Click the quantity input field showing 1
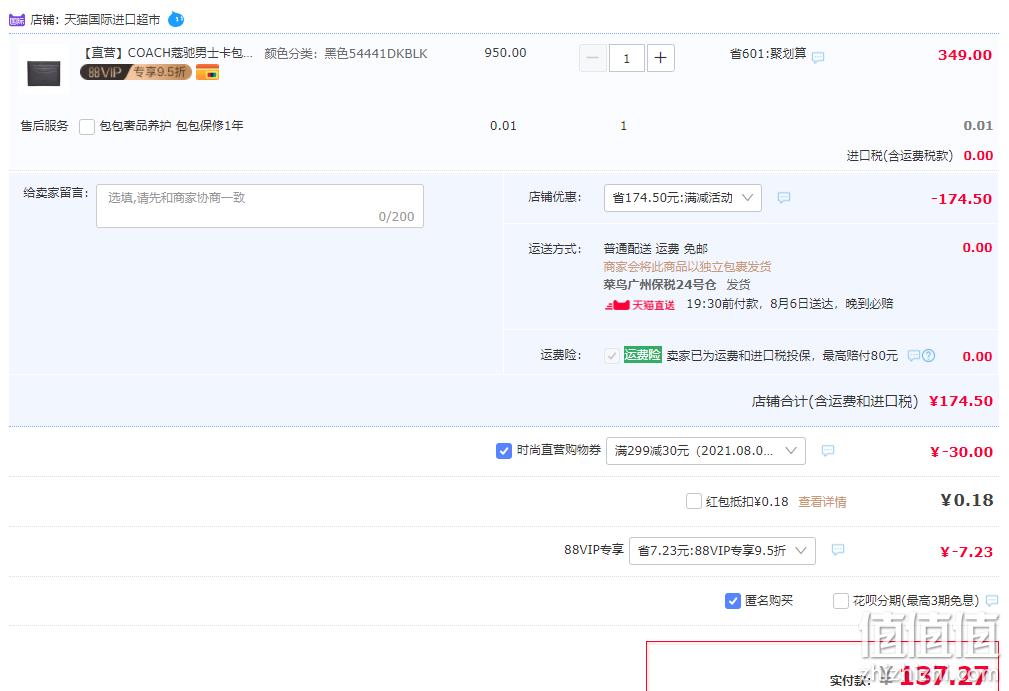The height and width of the screenshot is (691, 1009). tap(627, 59)
